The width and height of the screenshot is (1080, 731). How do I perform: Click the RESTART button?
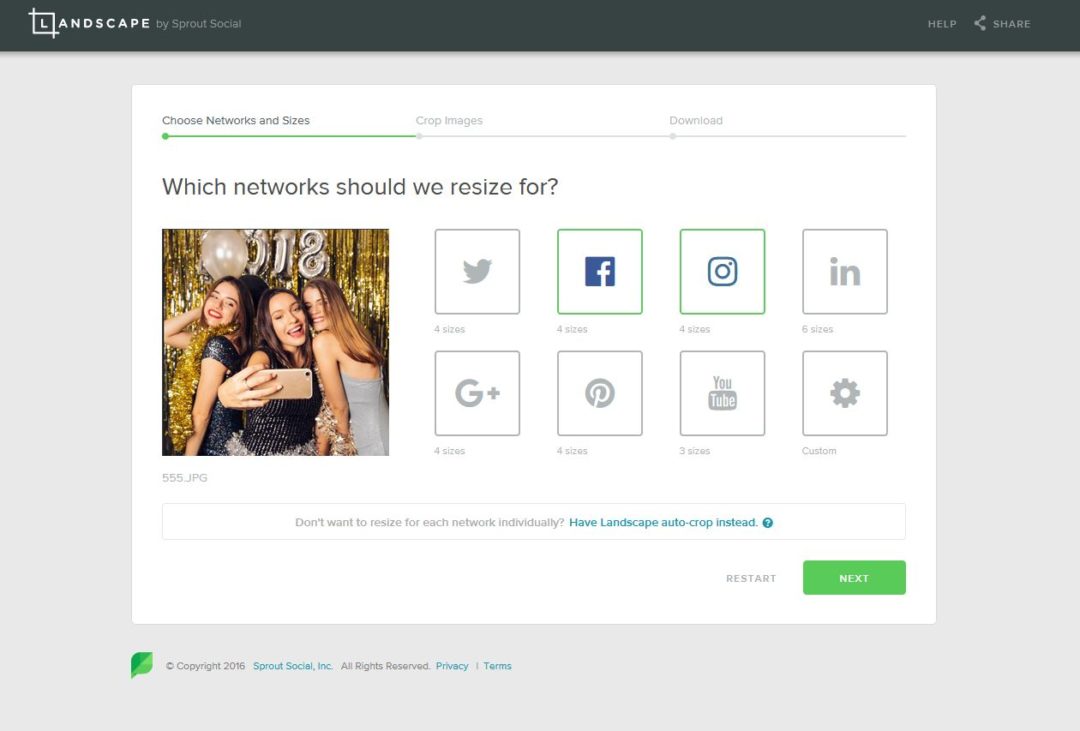click(751, 579)
